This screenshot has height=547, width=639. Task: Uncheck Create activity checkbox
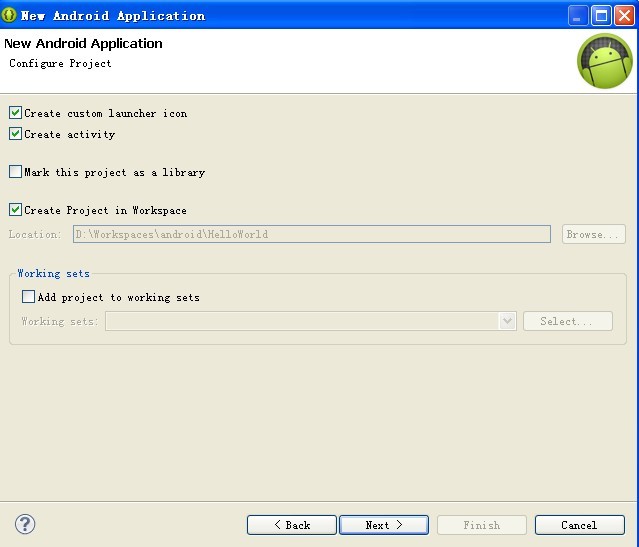coord(15,134)
